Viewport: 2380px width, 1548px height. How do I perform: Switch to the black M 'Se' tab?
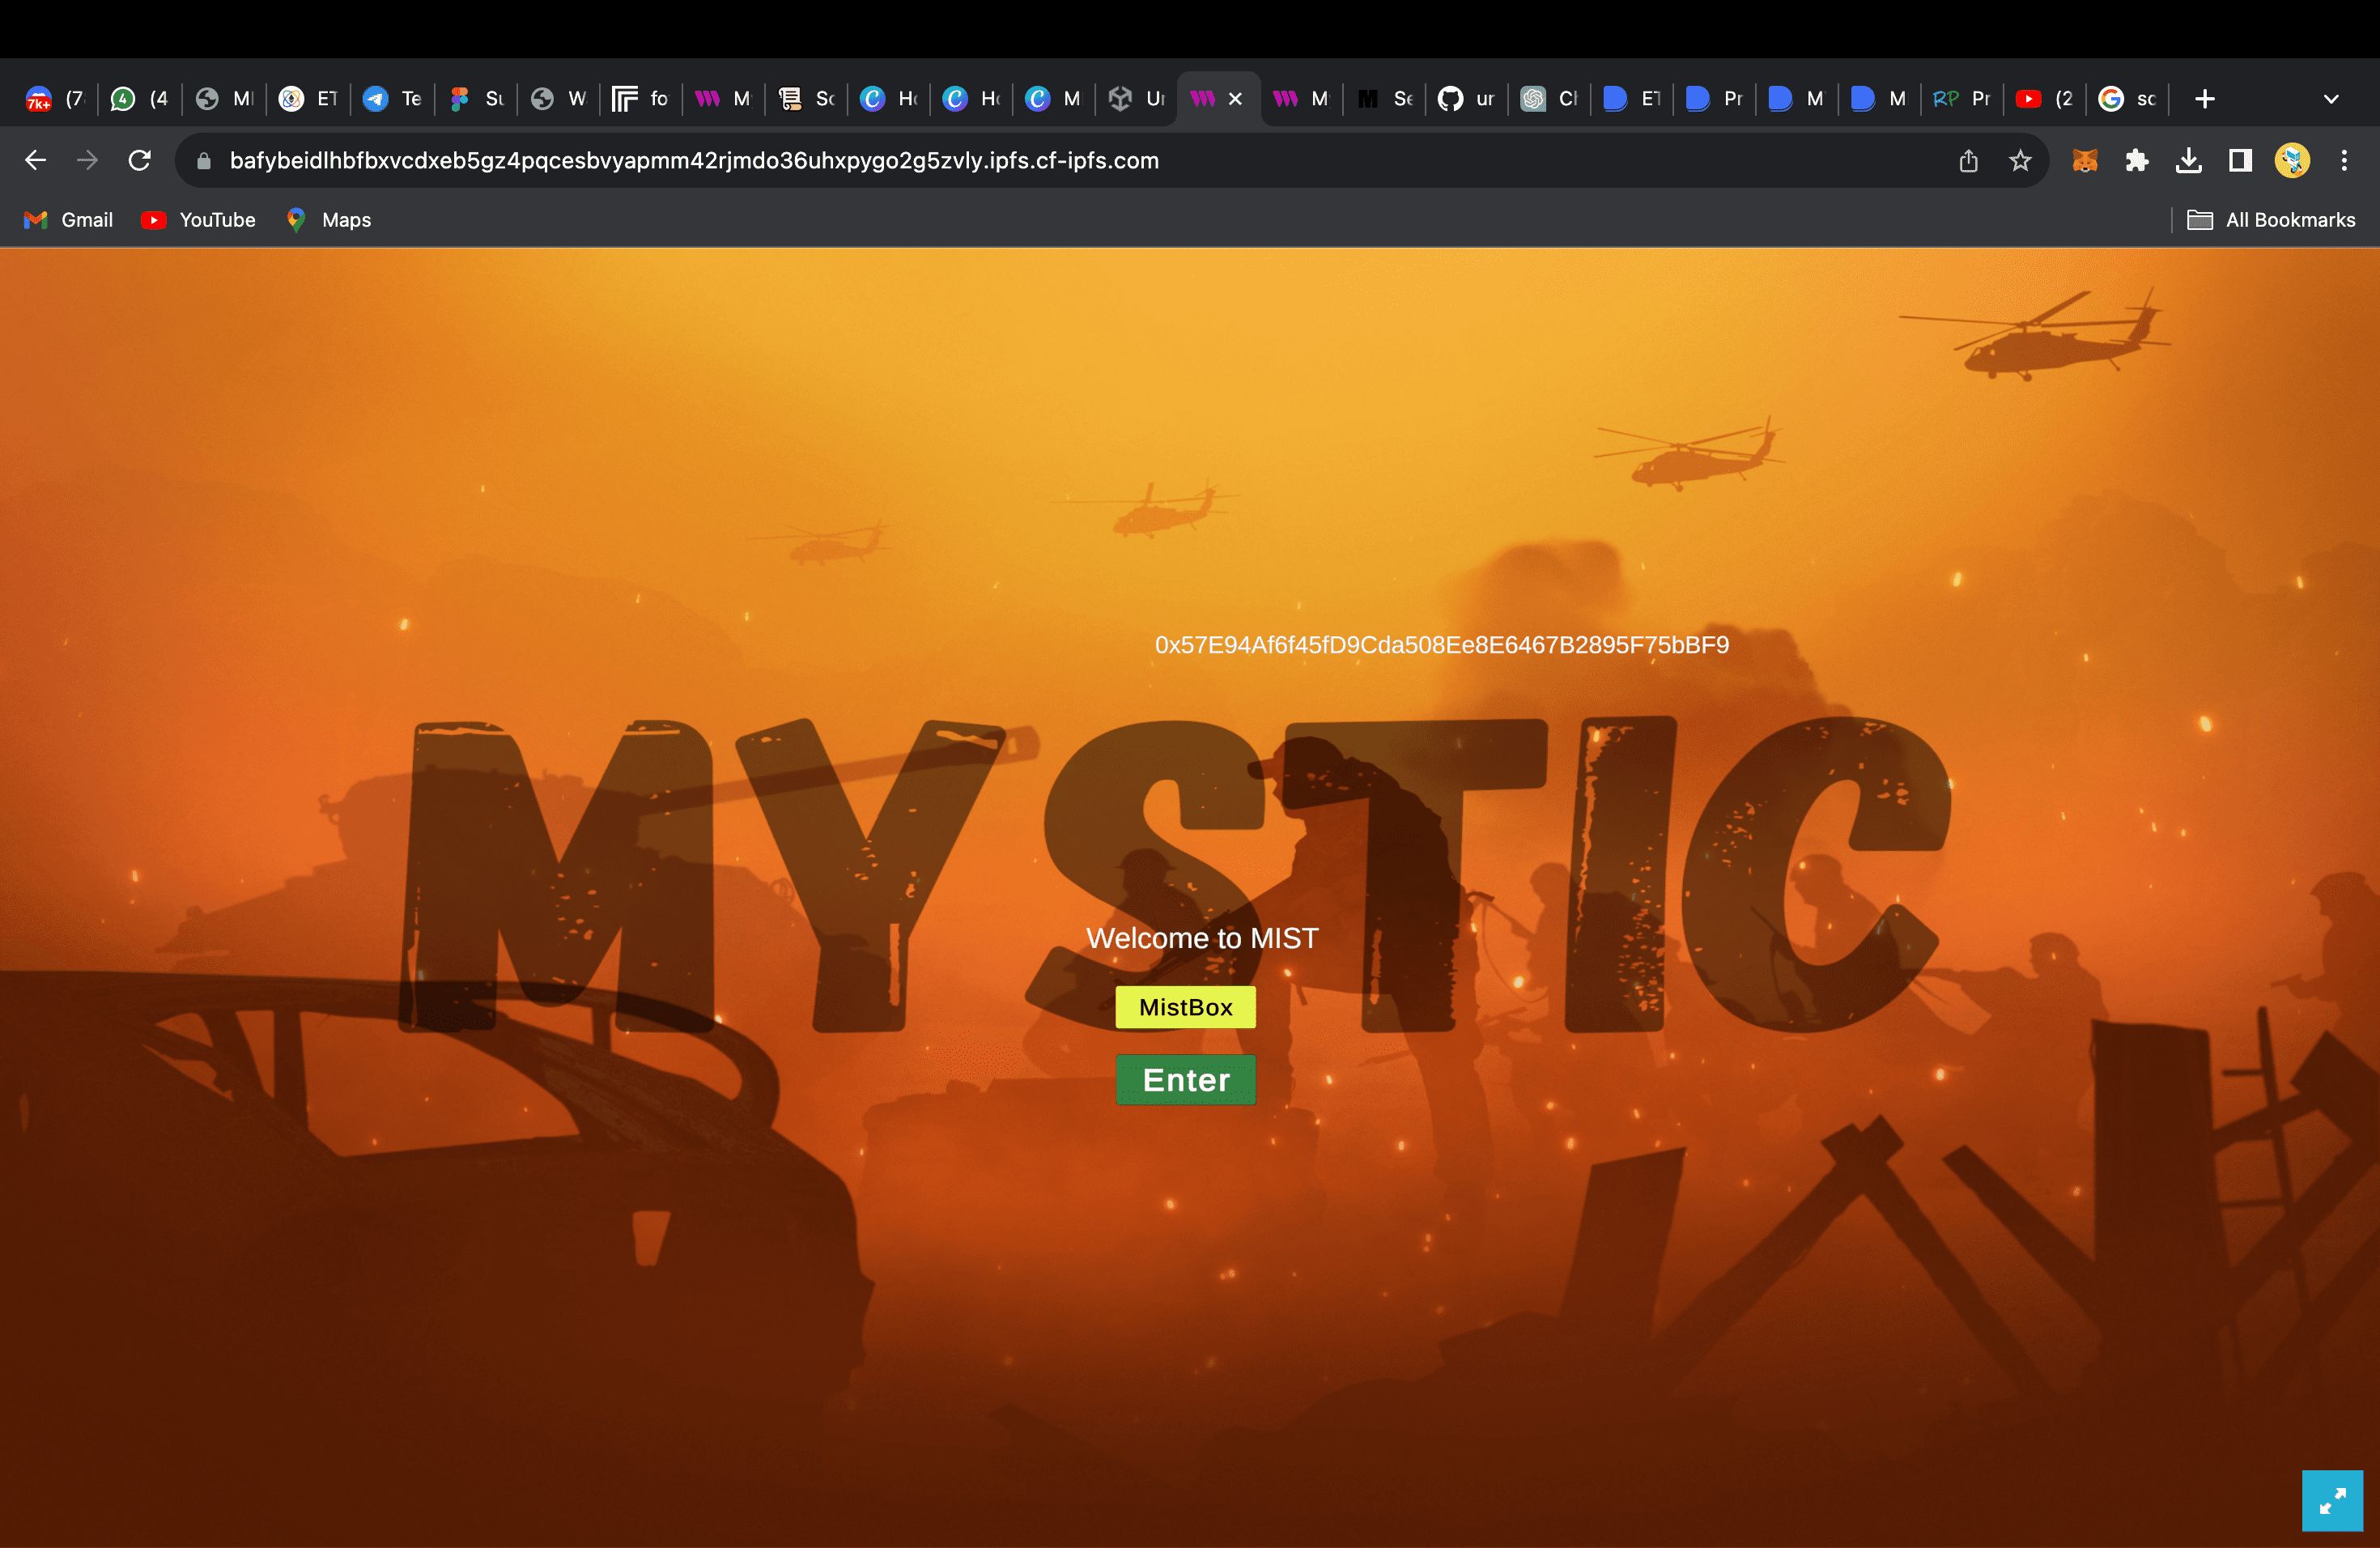[x=1385, y=99]
